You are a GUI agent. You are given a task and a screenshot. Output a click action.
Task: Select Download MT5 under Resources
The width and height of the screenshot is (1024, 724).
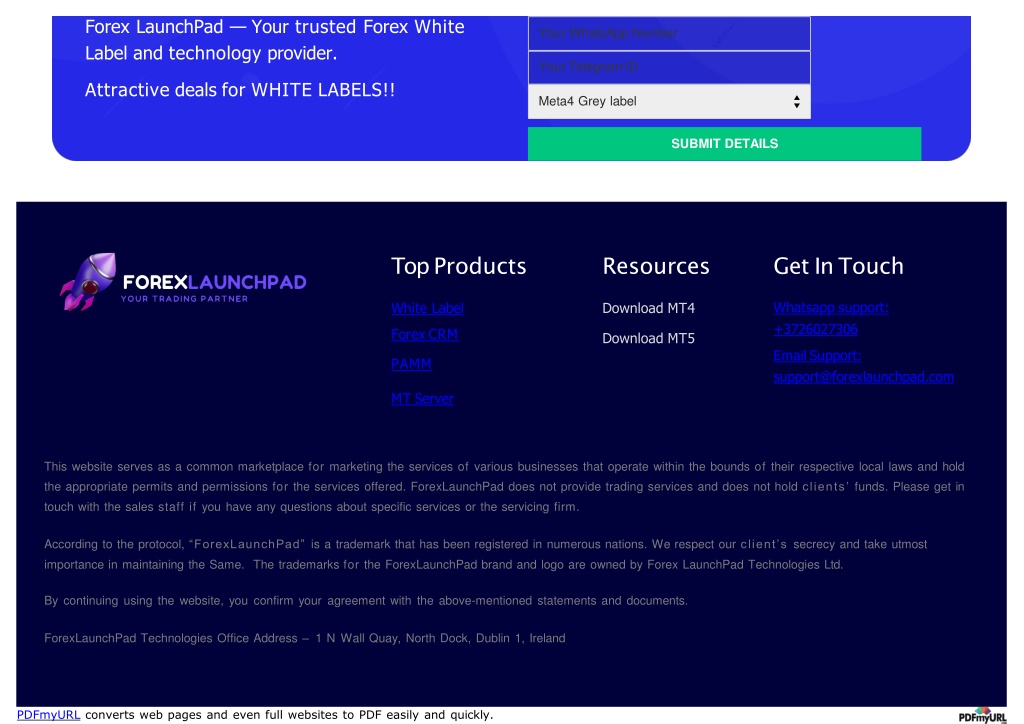tap(648, 338)
